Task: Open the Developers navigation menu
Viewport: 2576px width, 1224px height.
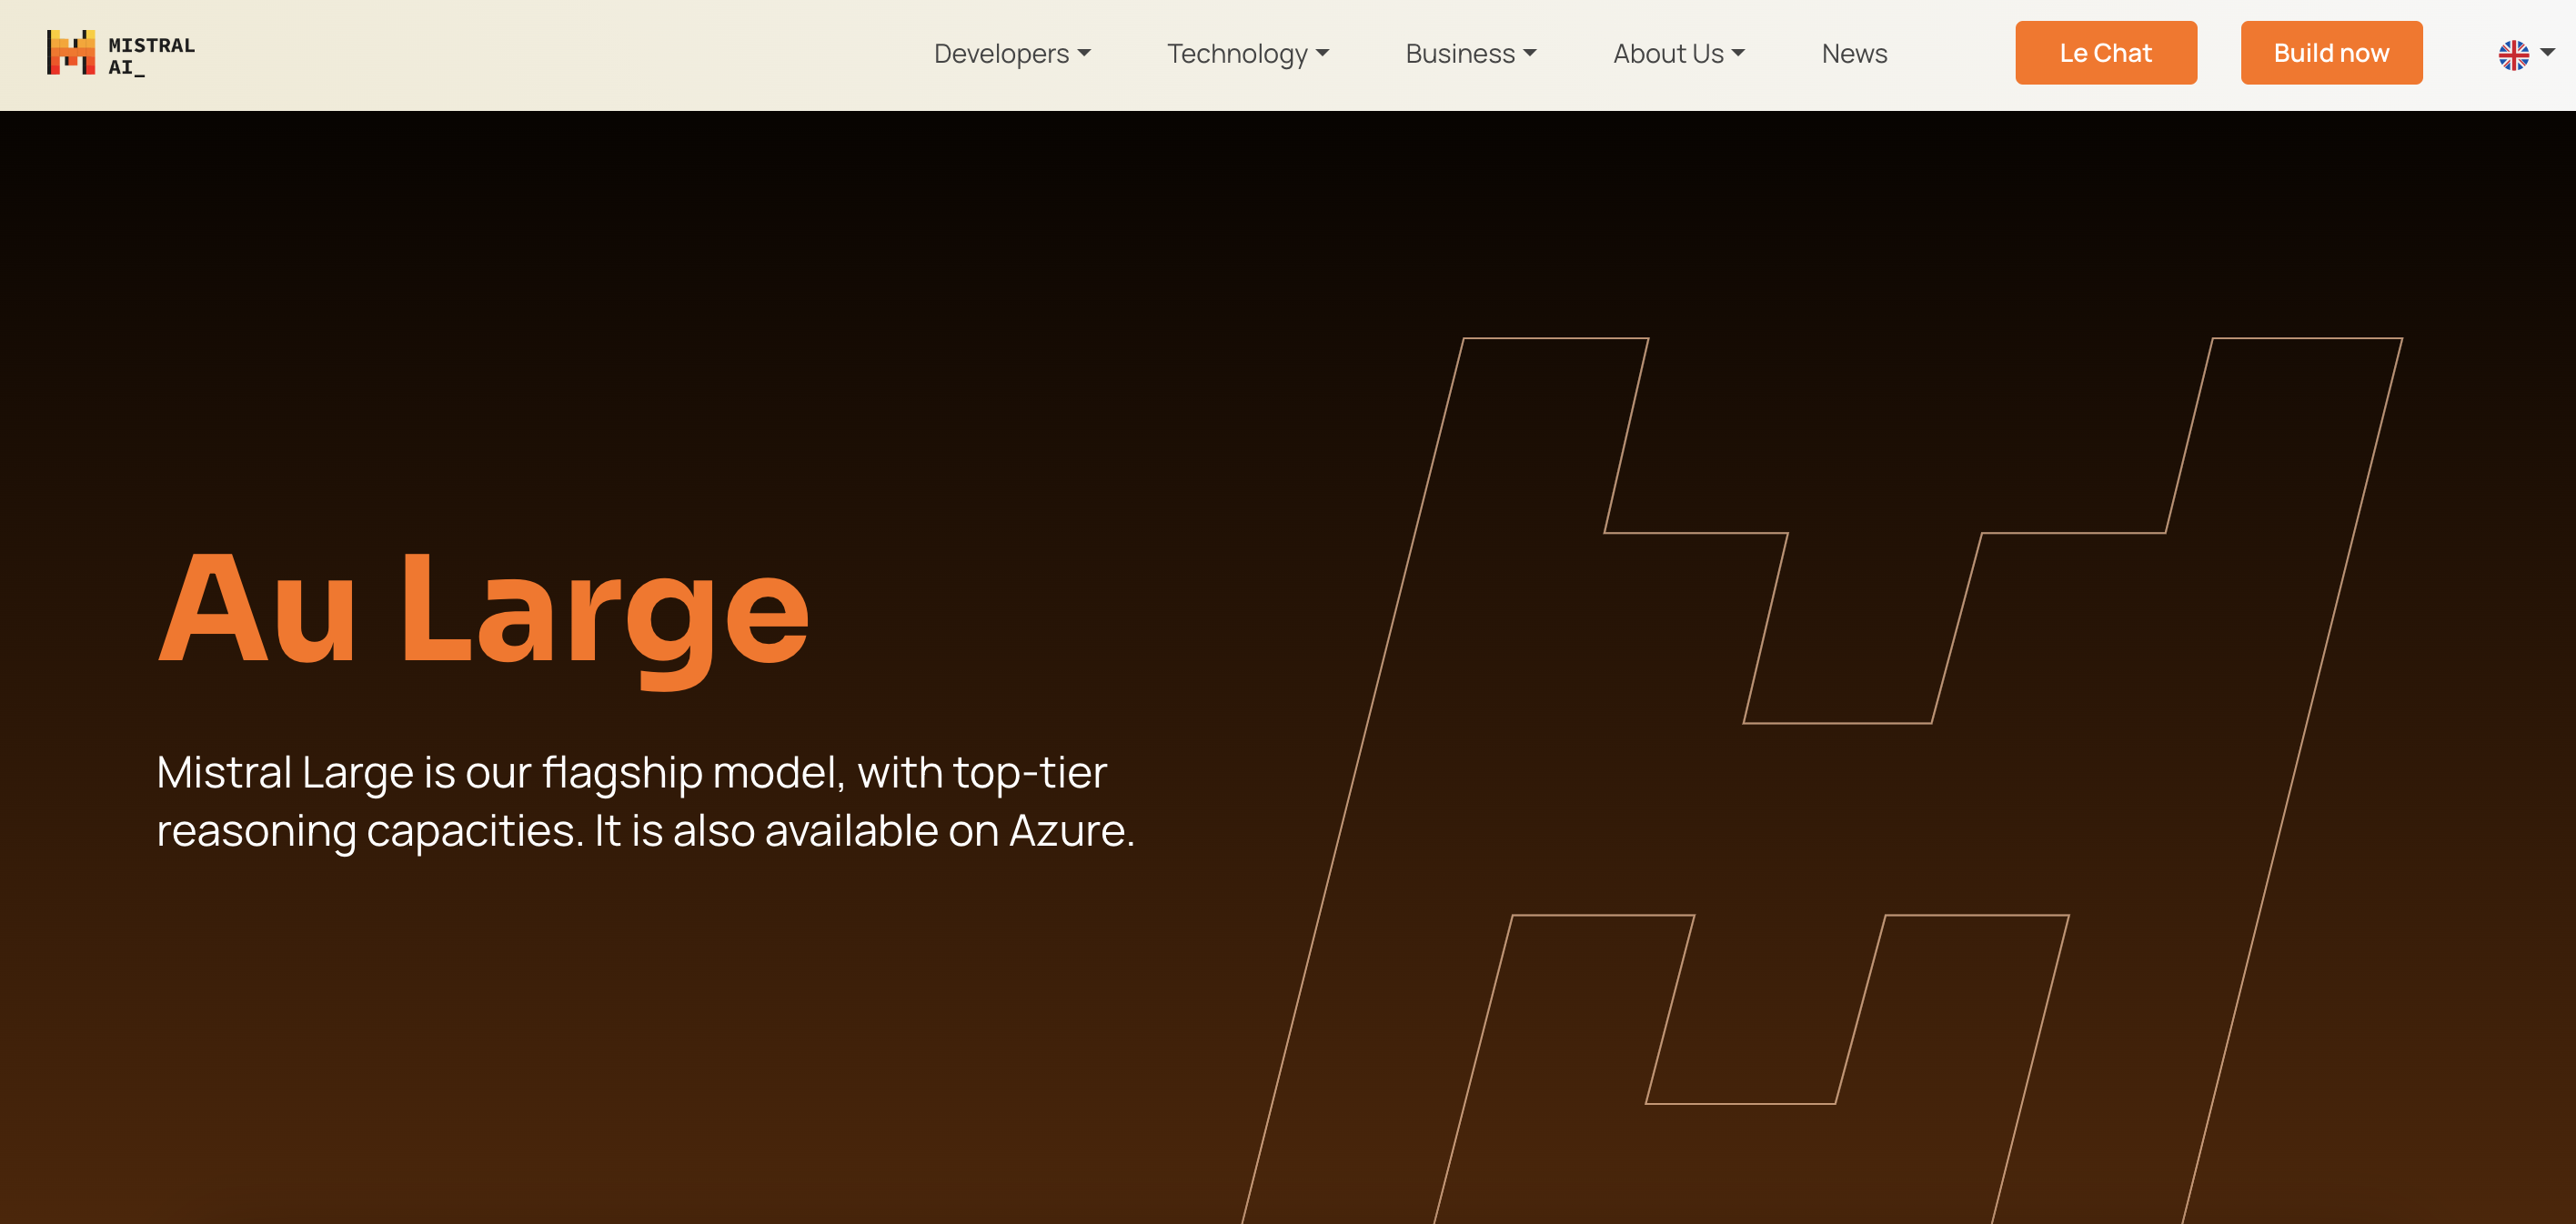Action: click(1001, 54)
